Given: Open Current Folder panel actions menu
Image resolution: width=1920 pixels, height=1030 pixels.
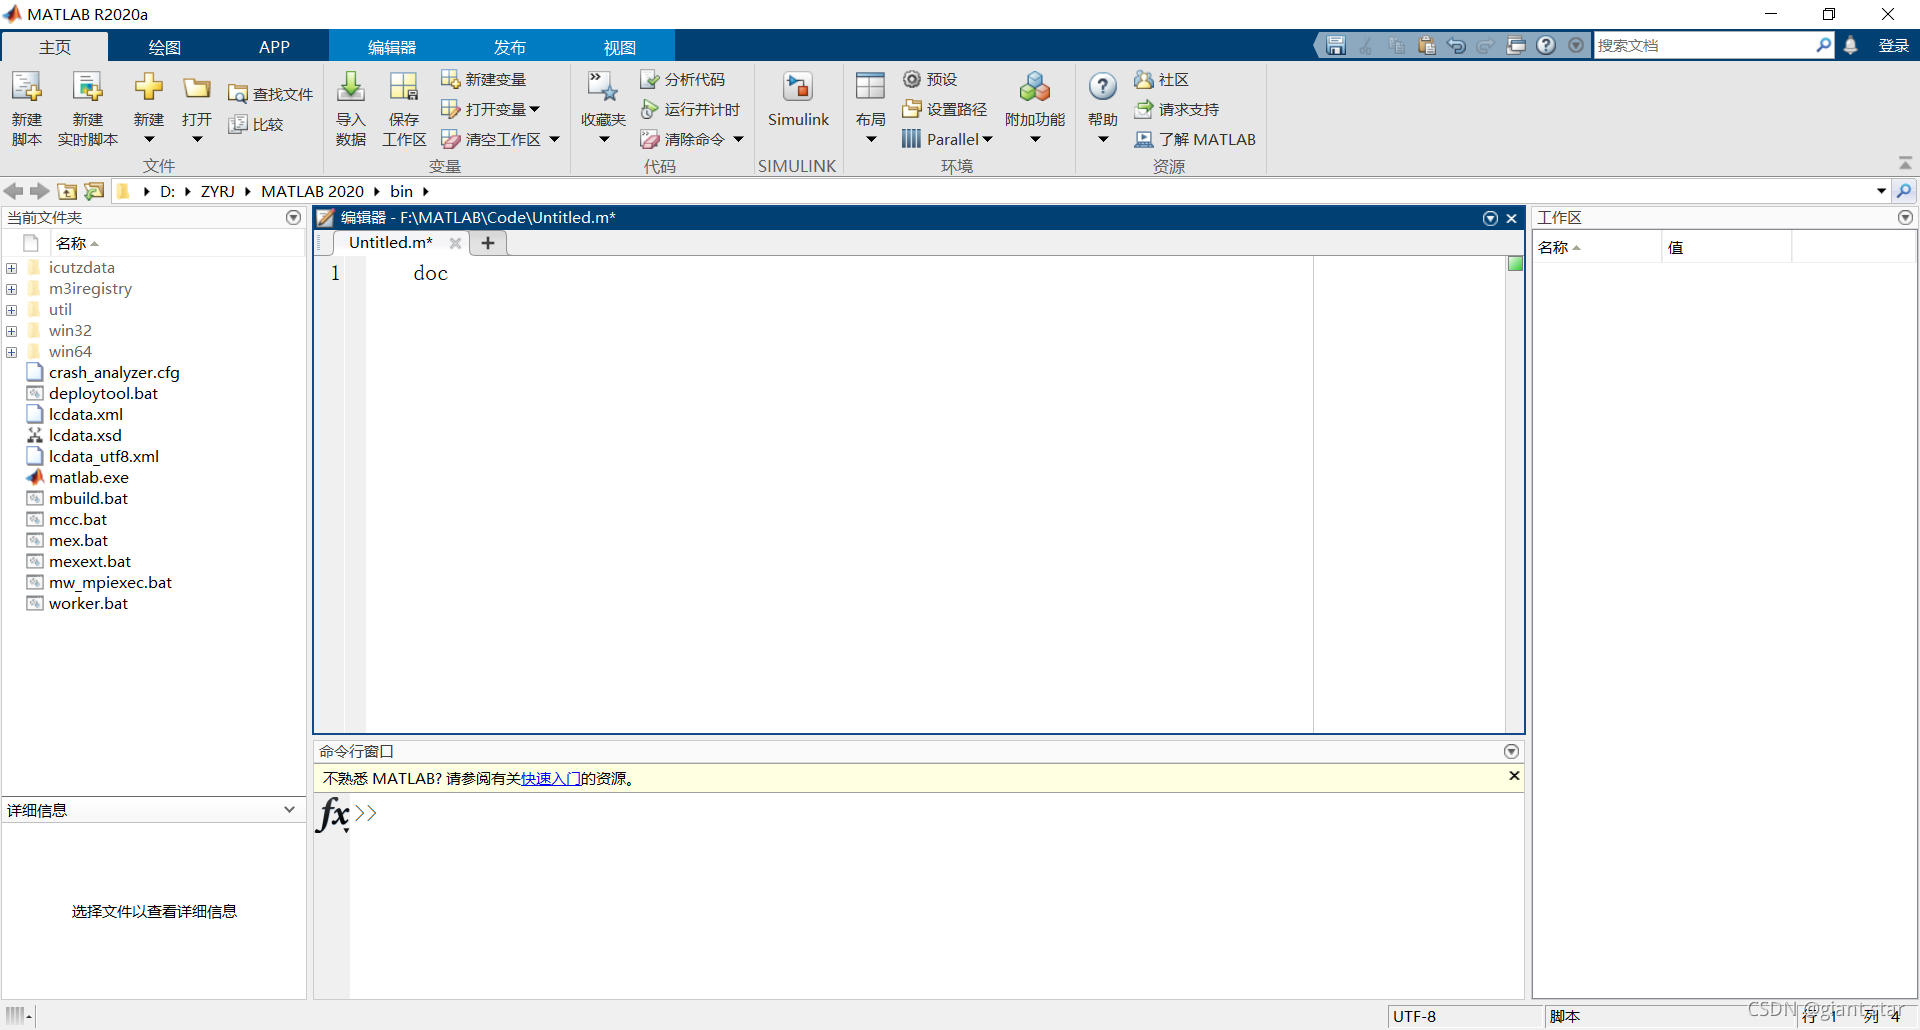Looking at the screenshot, I should [x=293, y=217].
